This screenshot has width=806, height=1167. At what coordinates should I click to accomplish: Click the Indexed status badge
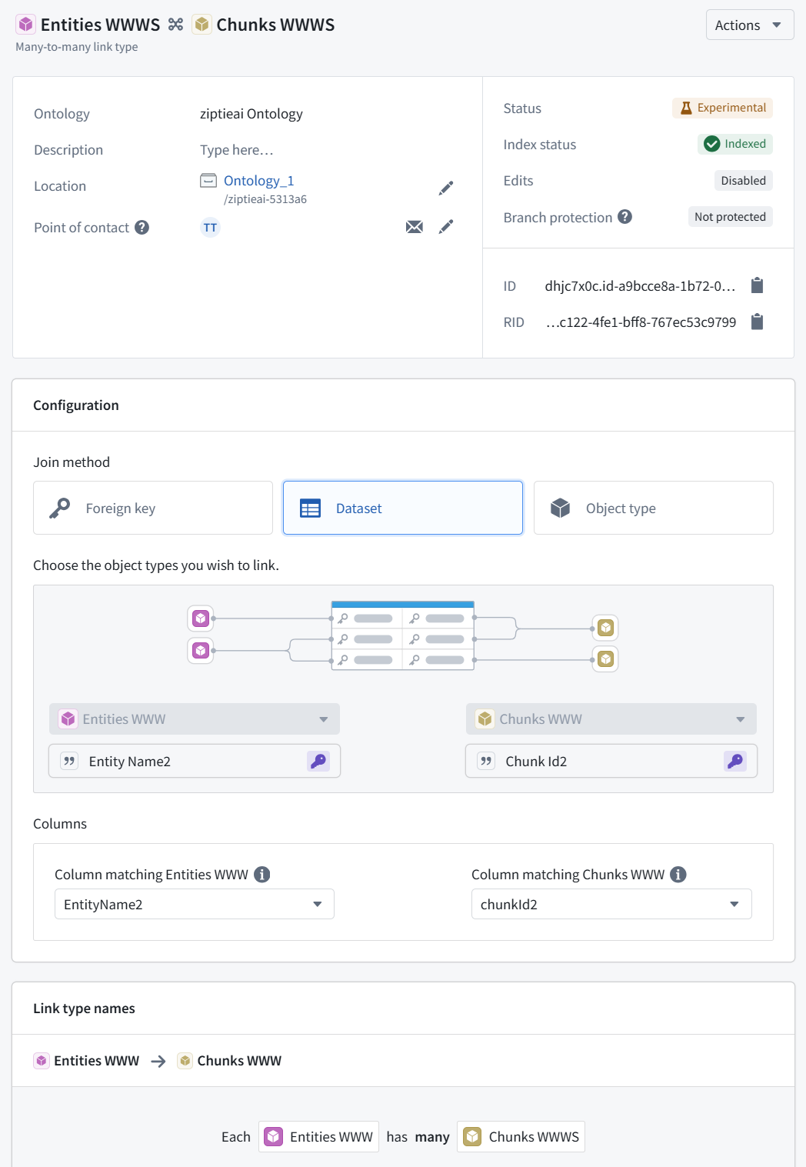735,144
